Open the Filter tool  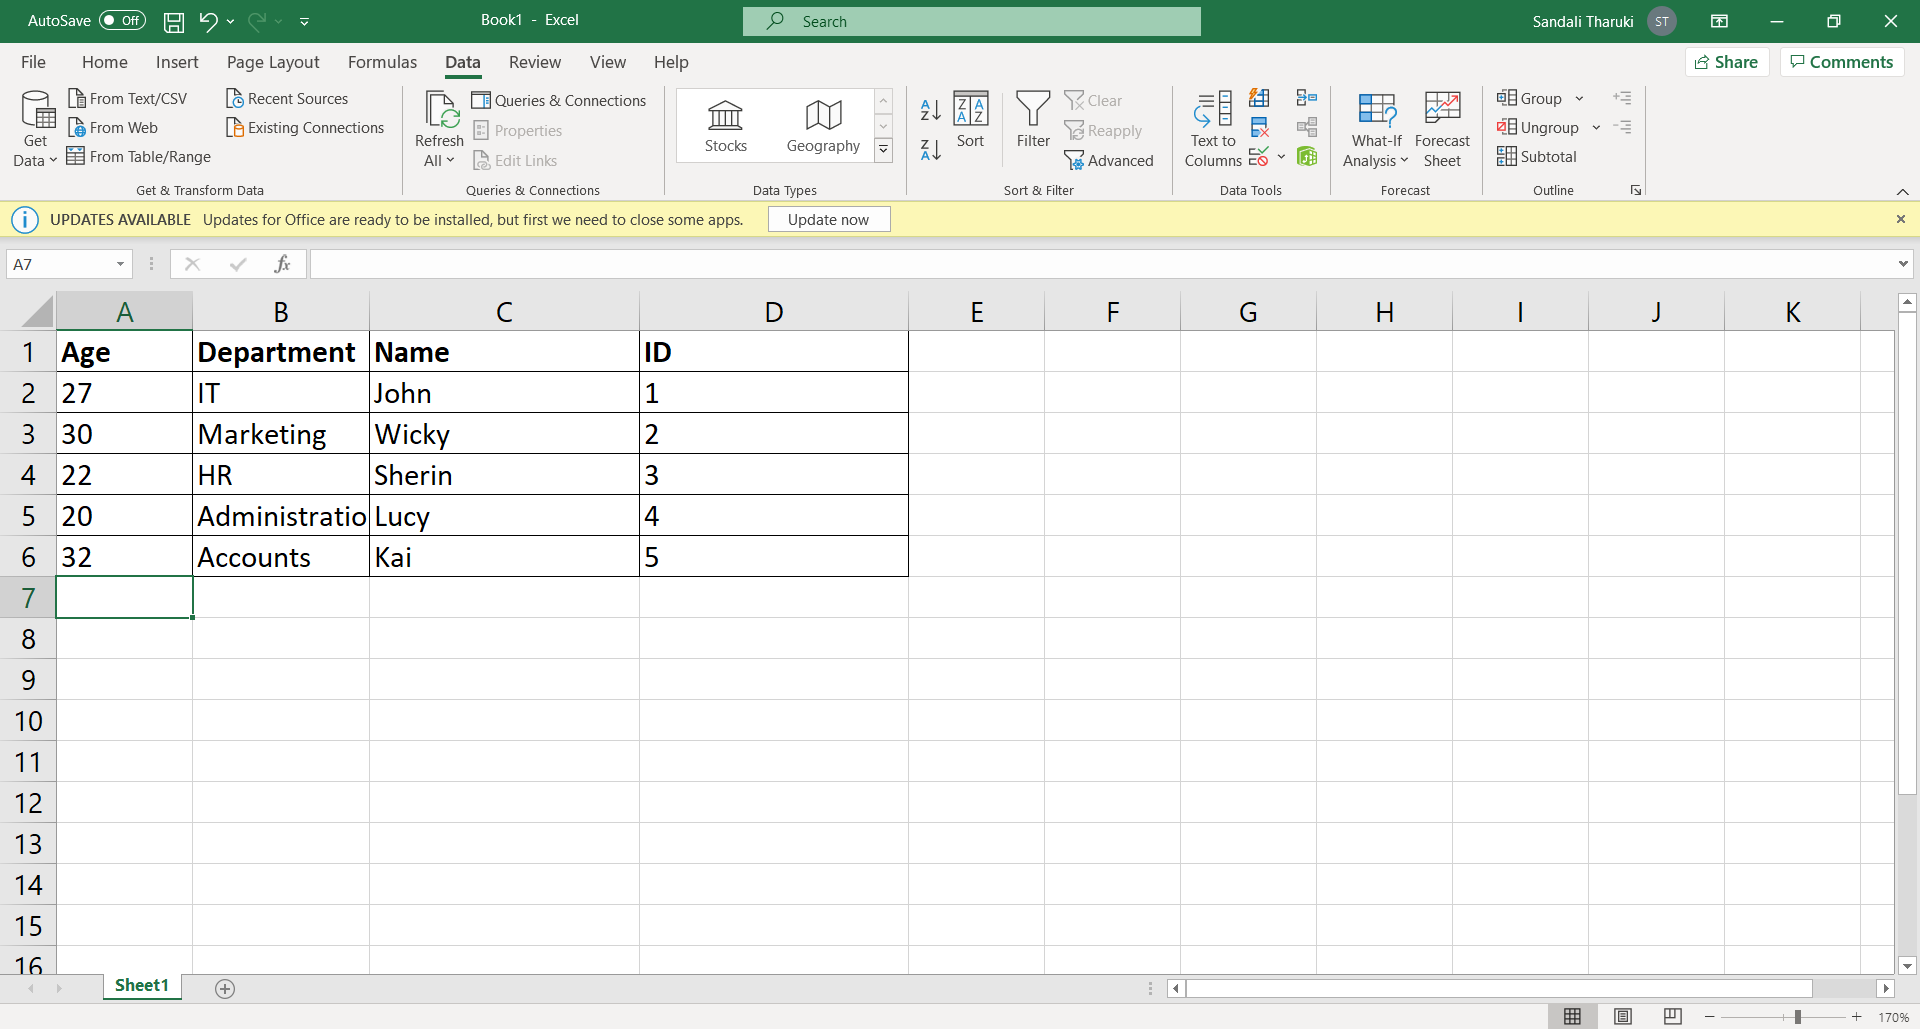1032,125
